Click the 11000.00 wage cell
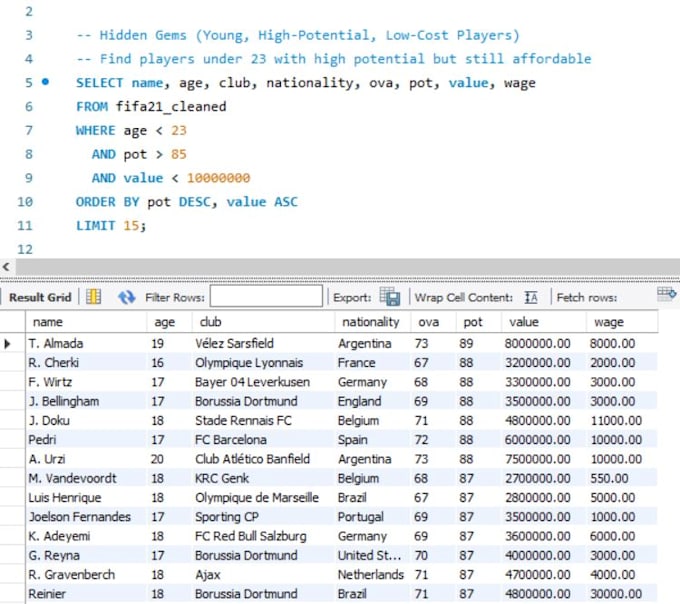Screen dimensions: 680x604 click(x=622, y=421)
